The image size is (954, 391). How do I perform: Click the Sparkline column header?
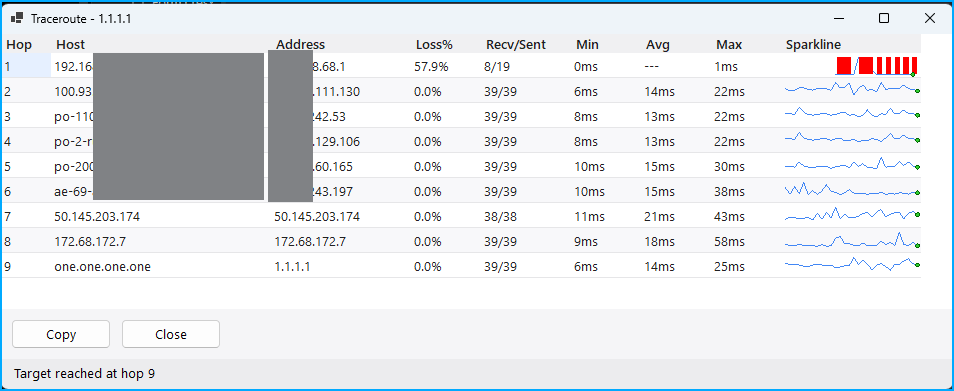pyautogui.click(x=813, y=44)
